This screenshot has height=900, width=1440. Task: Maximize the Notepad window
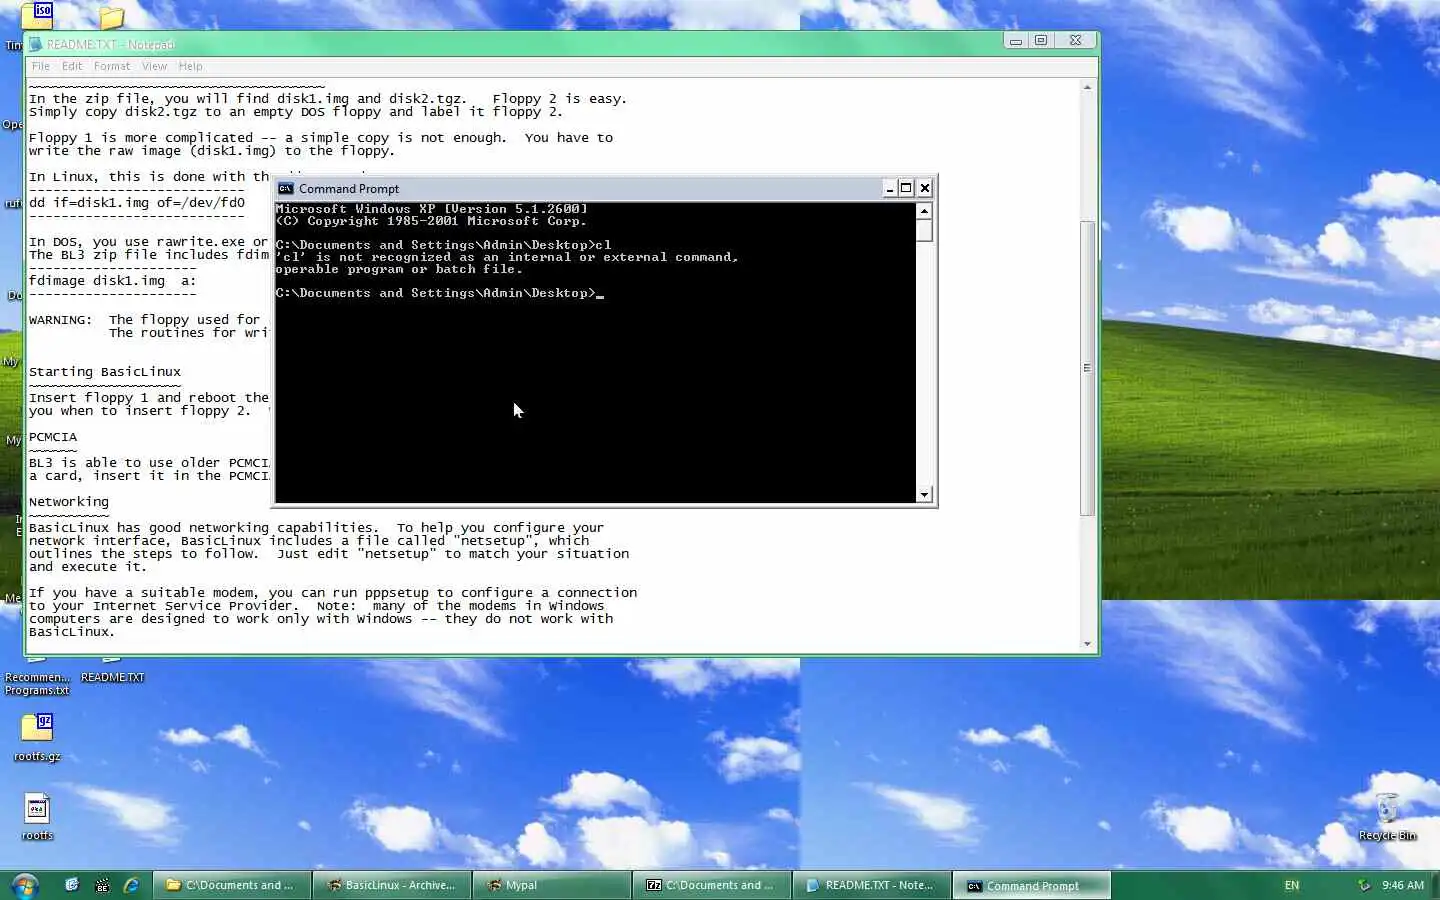click(1041, 41)
